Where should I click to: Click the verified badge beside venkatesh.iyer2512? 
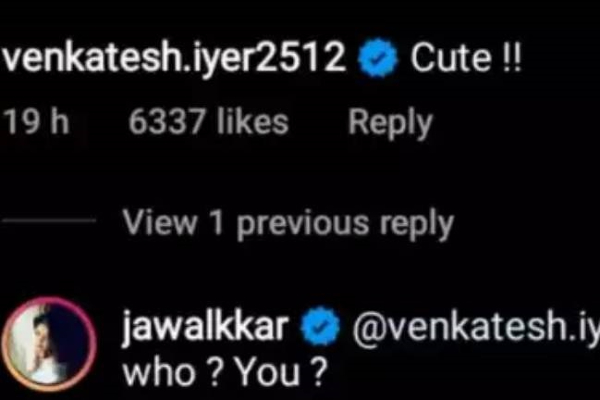378,57
